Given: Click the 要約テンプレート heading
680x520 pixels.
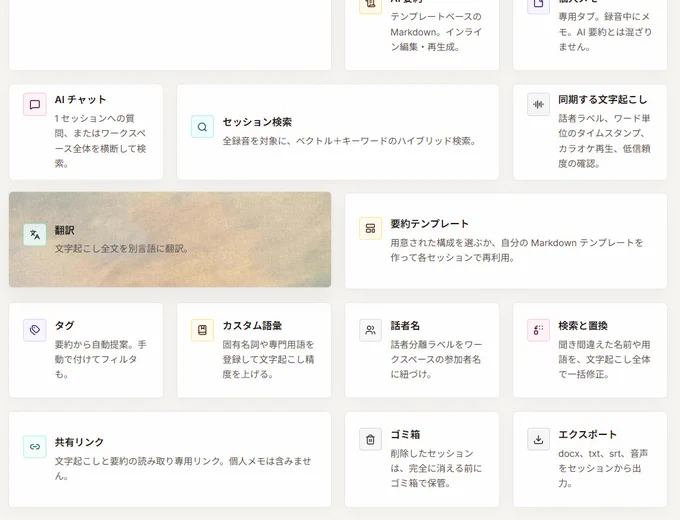Looking at the screenshot, I should click(429, 224).
